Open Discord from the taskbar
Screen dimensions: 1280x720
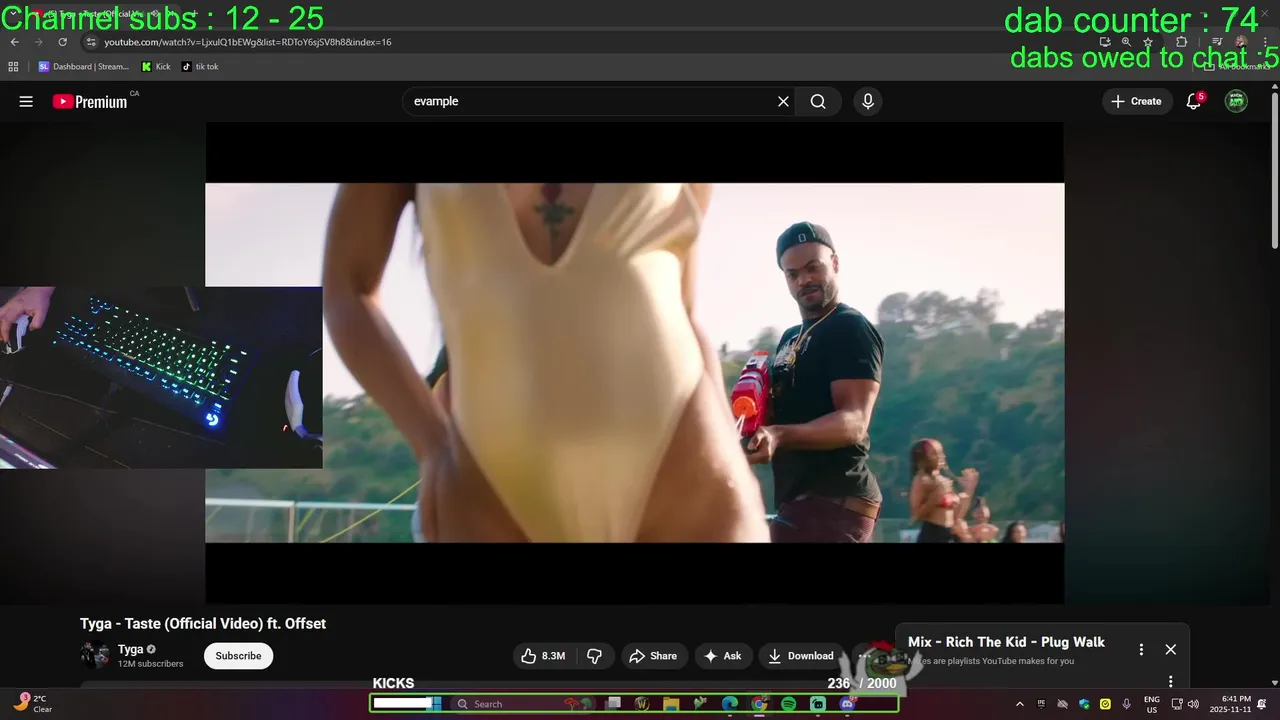(847, 704)
